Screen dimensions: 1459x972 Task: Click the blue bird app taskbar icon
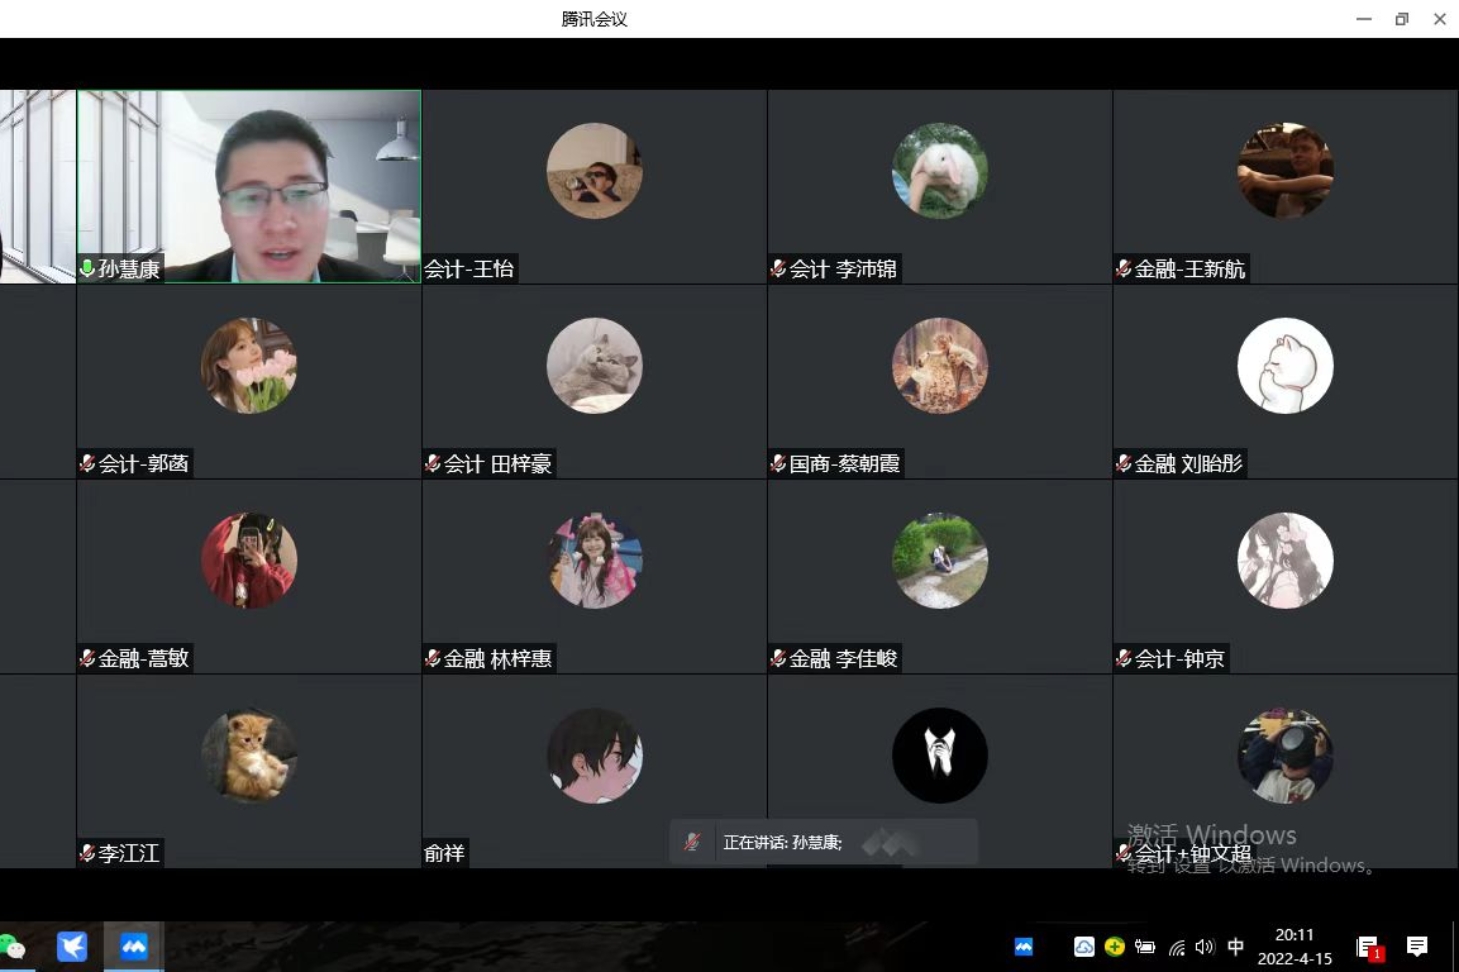point(72,946)
